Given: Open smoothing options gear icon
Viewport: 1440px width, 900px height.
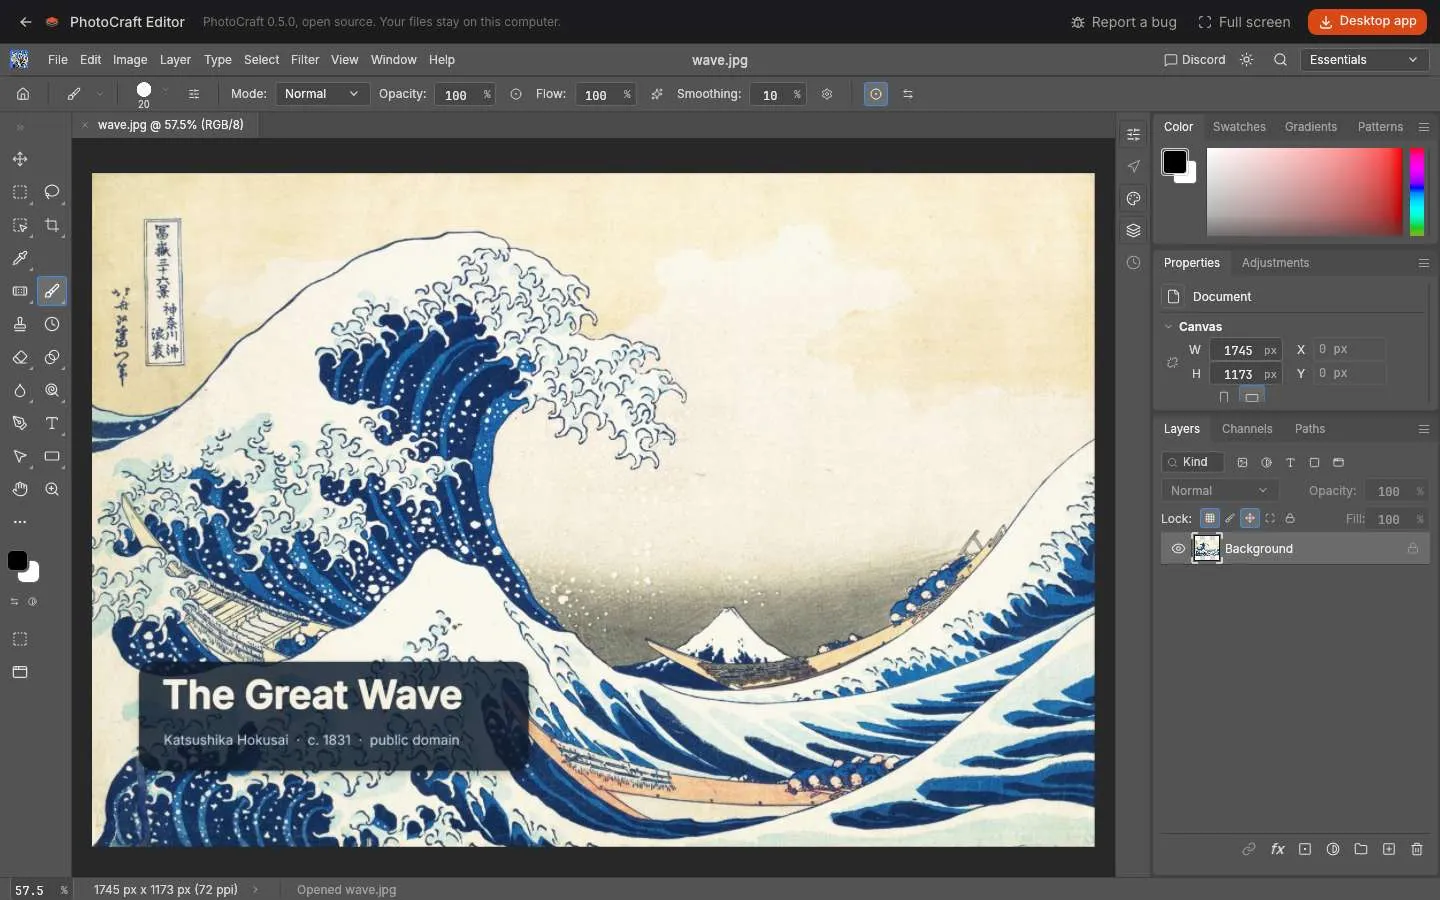Looking at the screenshot, I should click(x=827, y=94).
